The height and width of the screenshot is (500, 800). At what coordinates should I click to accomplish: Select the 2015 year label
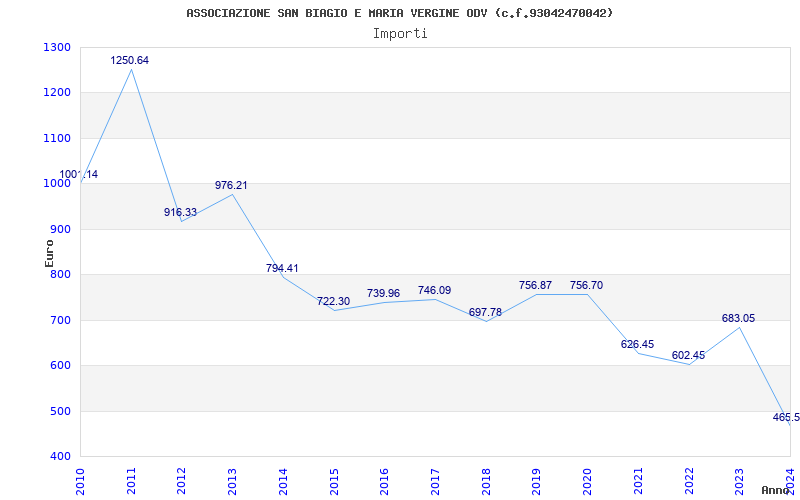(334, 482)
